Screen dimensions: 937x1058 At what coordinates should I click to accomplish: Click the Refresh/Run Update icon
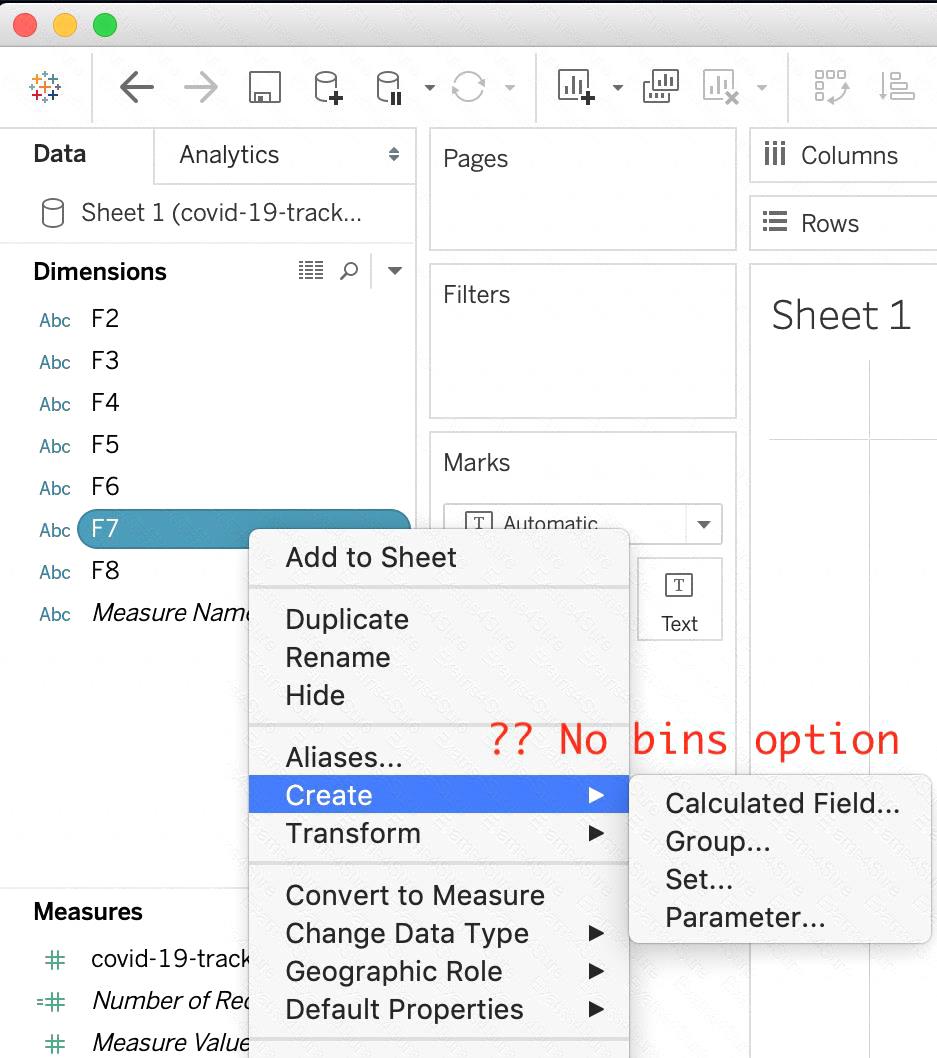[468, 87]
